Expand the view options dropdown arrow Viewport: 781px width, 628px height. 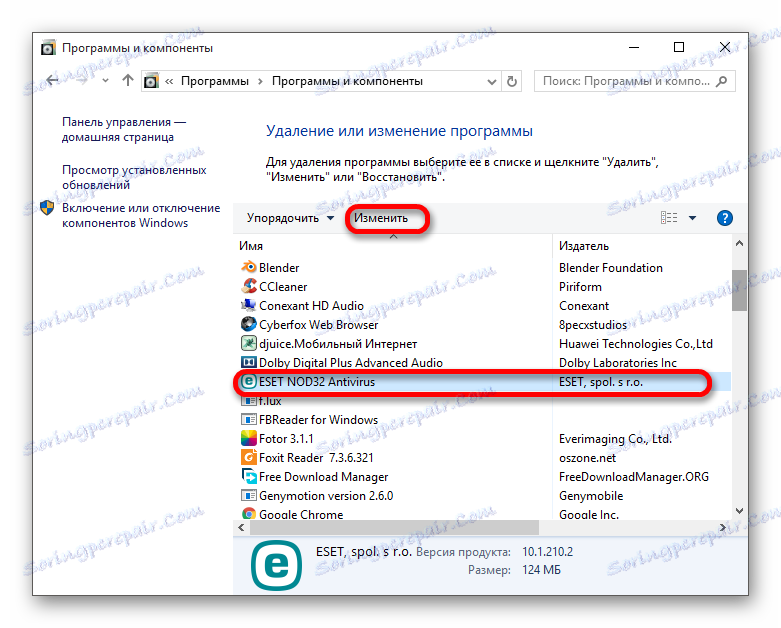pos(692,218)
